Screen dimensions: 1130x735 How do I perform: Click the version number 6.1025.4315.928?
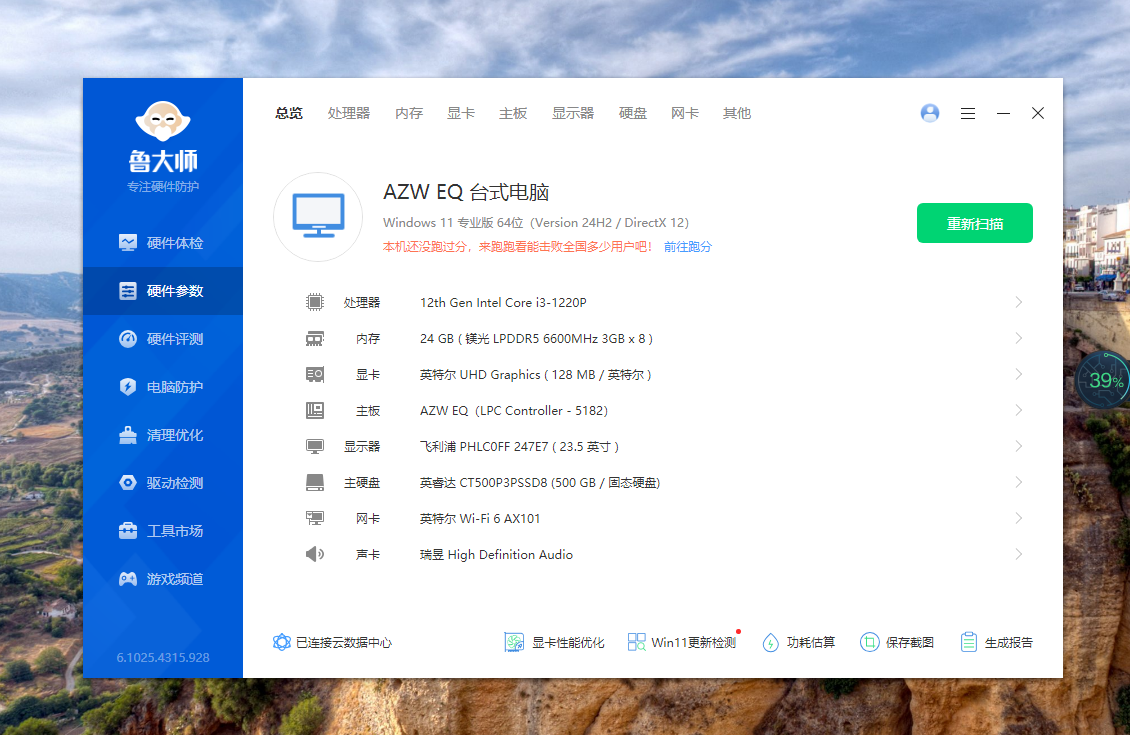163,657
